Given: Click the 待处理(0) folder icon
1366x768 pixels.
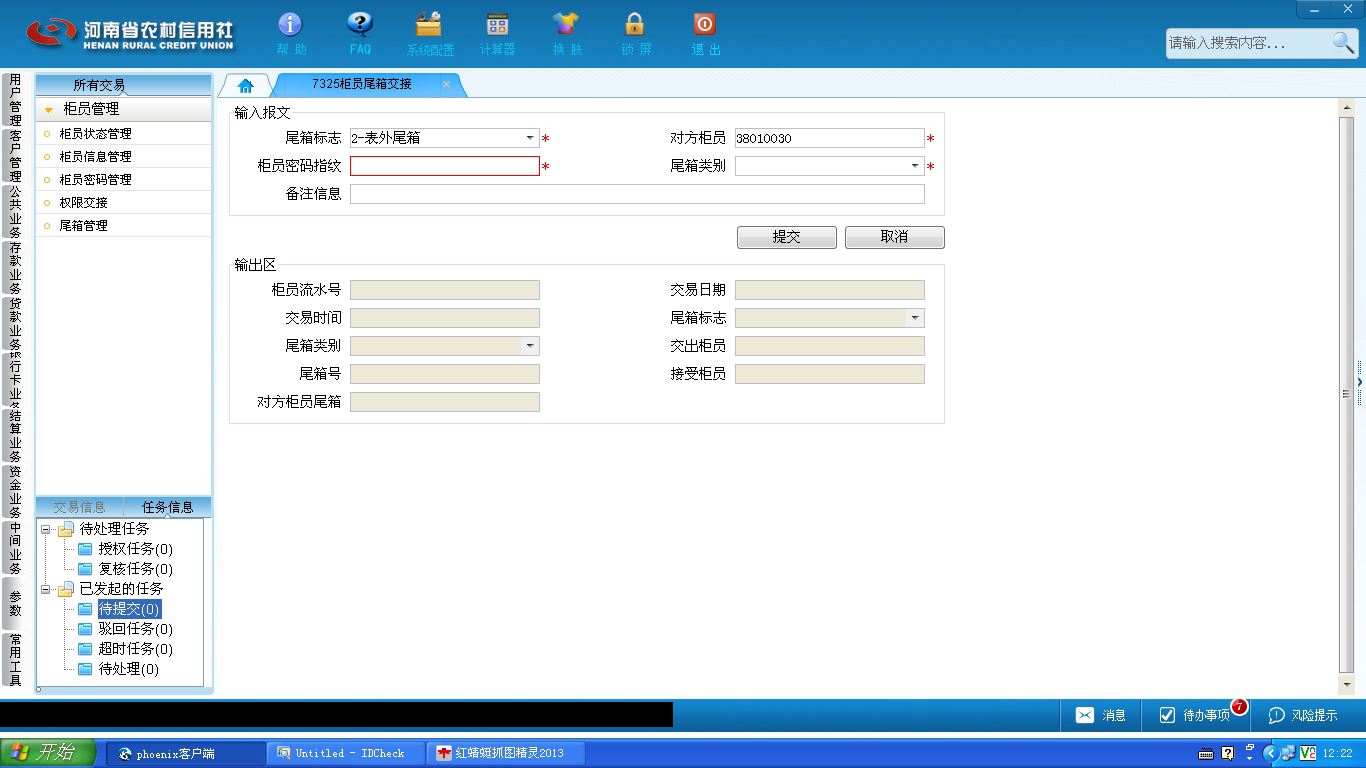Looking at the screenshot, I should [x=85, y=669].
